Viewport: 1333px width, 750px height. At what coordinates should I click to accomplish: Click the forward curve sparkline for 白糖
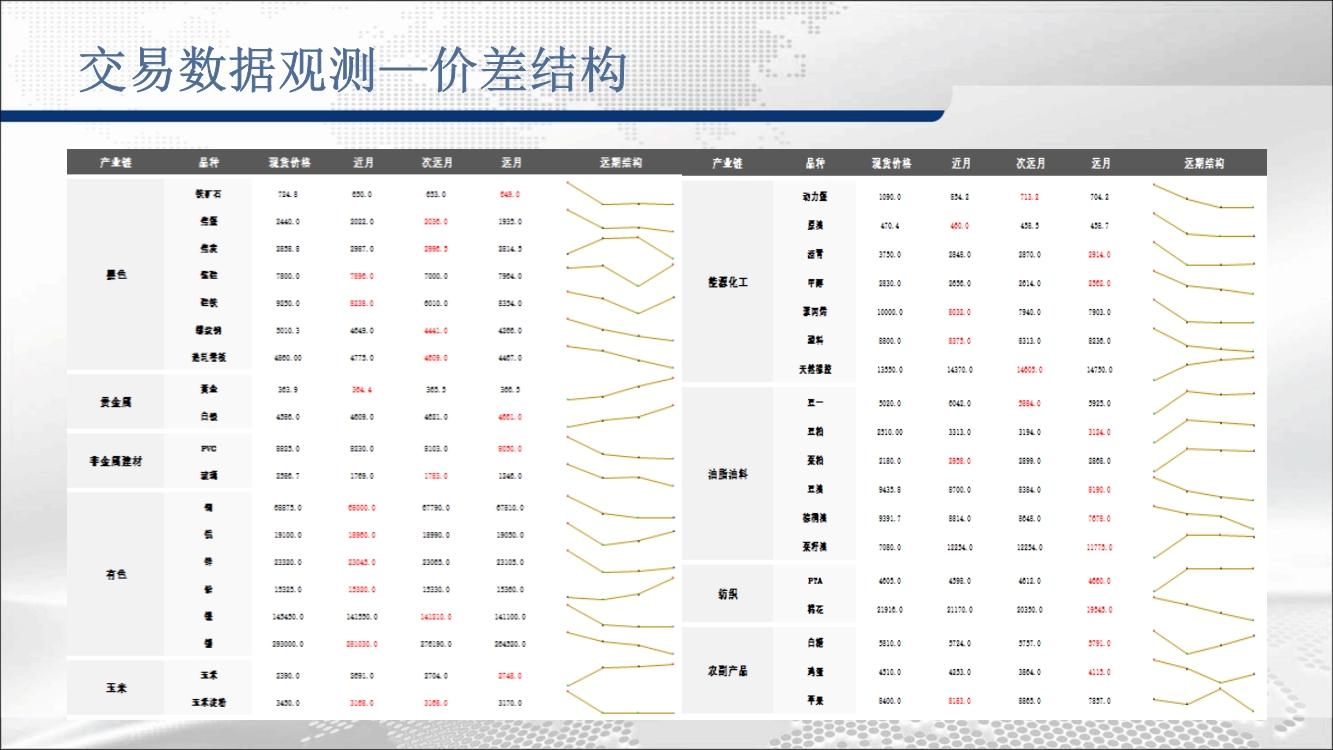point(1203,642)
